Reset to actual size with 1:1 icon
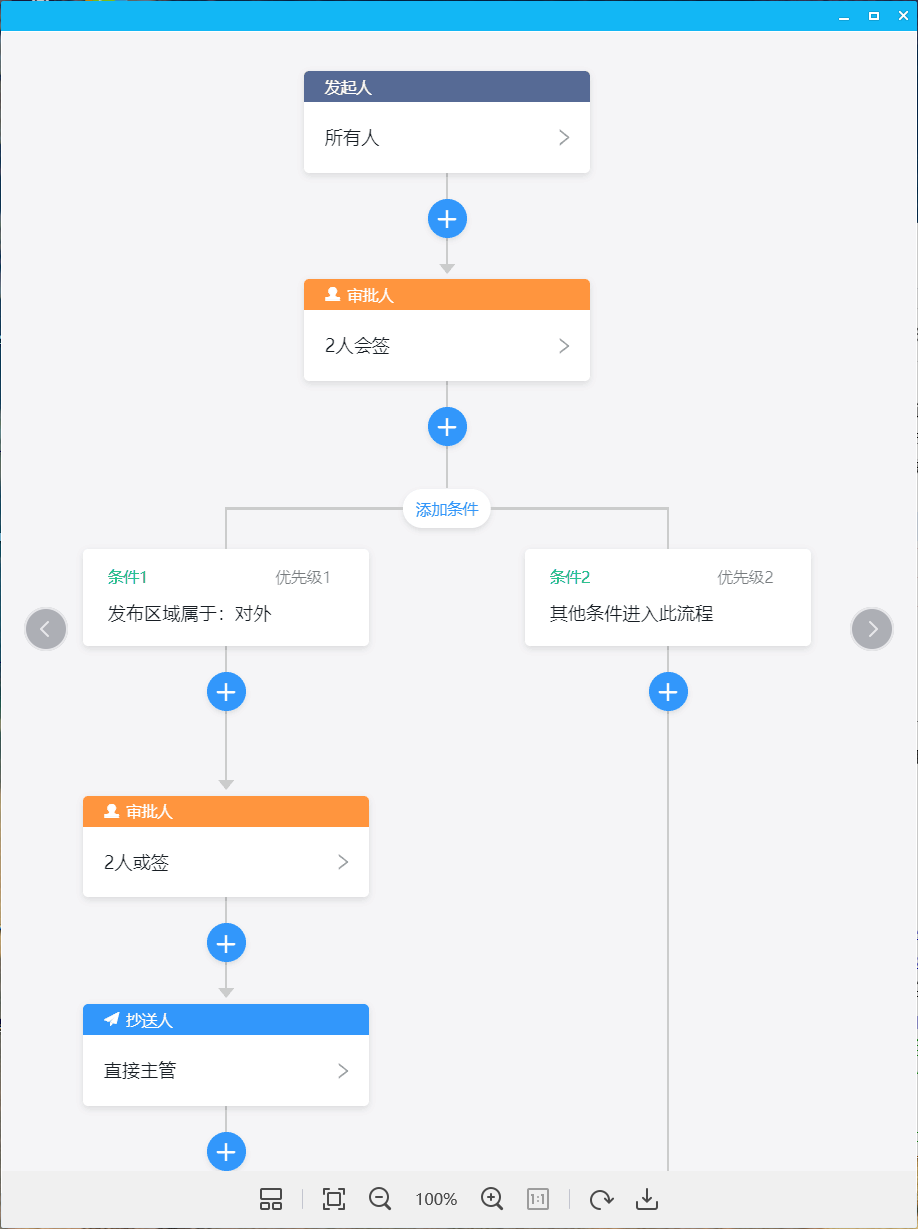918x1229 pixels. 538,1199
